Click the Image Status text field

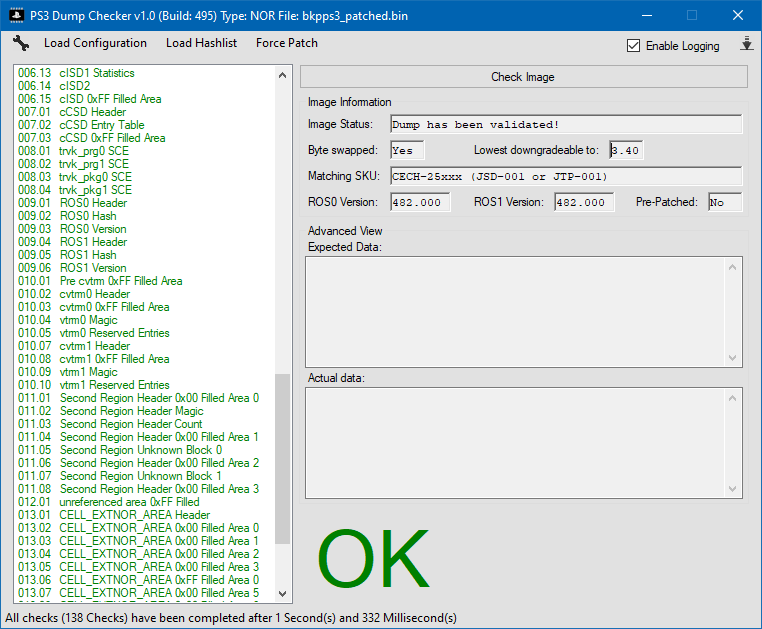[566, 124]
